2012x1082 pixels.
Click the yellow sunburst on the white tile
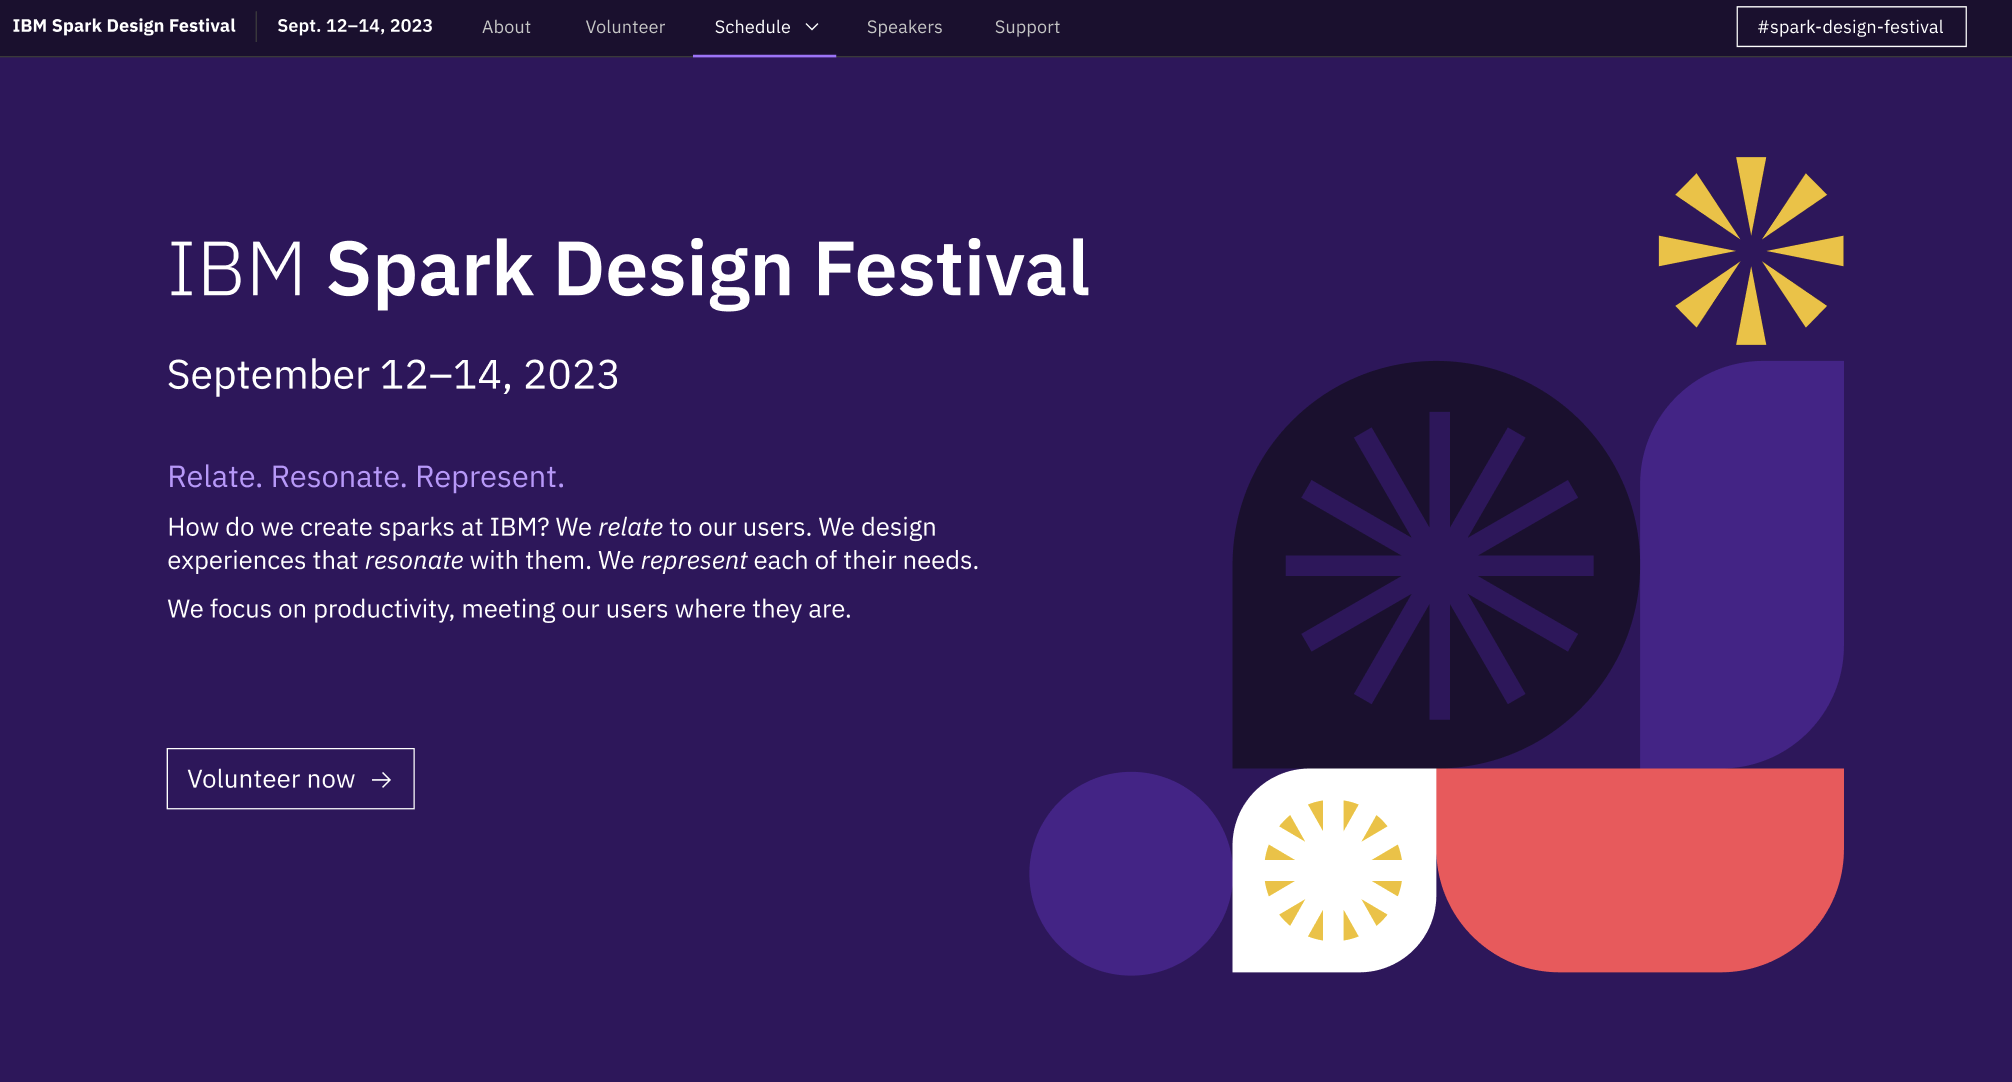(x=1333, y=870)
